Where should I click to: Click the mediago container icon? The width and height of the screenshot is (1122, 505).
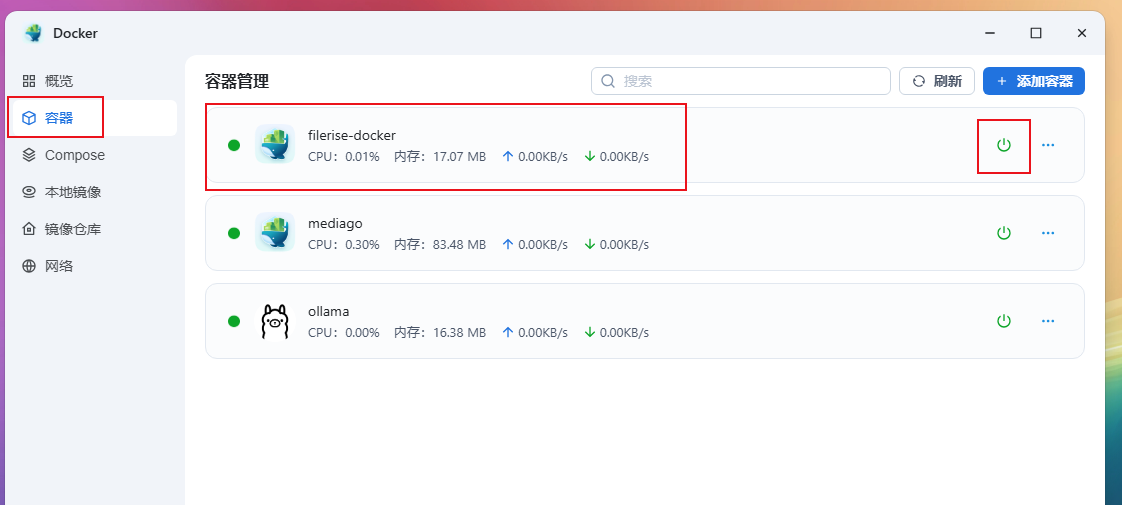(274, 233)
